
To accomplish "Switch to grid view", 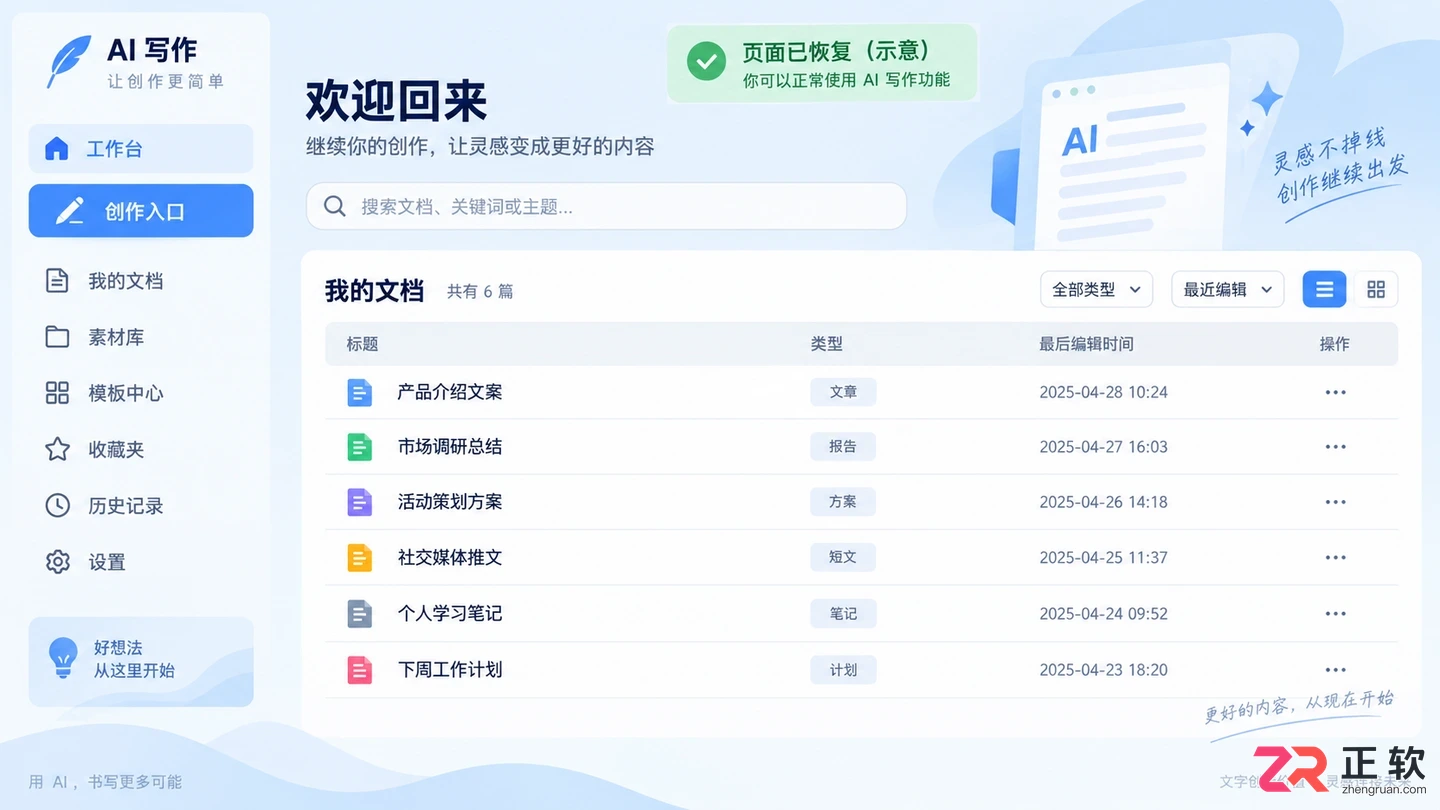I will coord(1376,290).
